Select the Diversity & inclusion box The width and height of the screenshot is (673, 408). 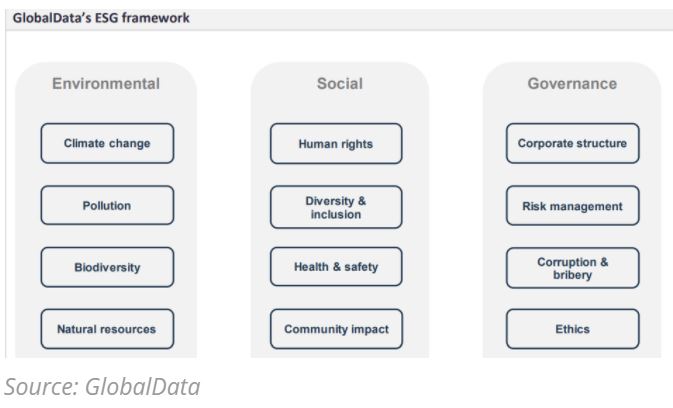[x=336, y=206]
